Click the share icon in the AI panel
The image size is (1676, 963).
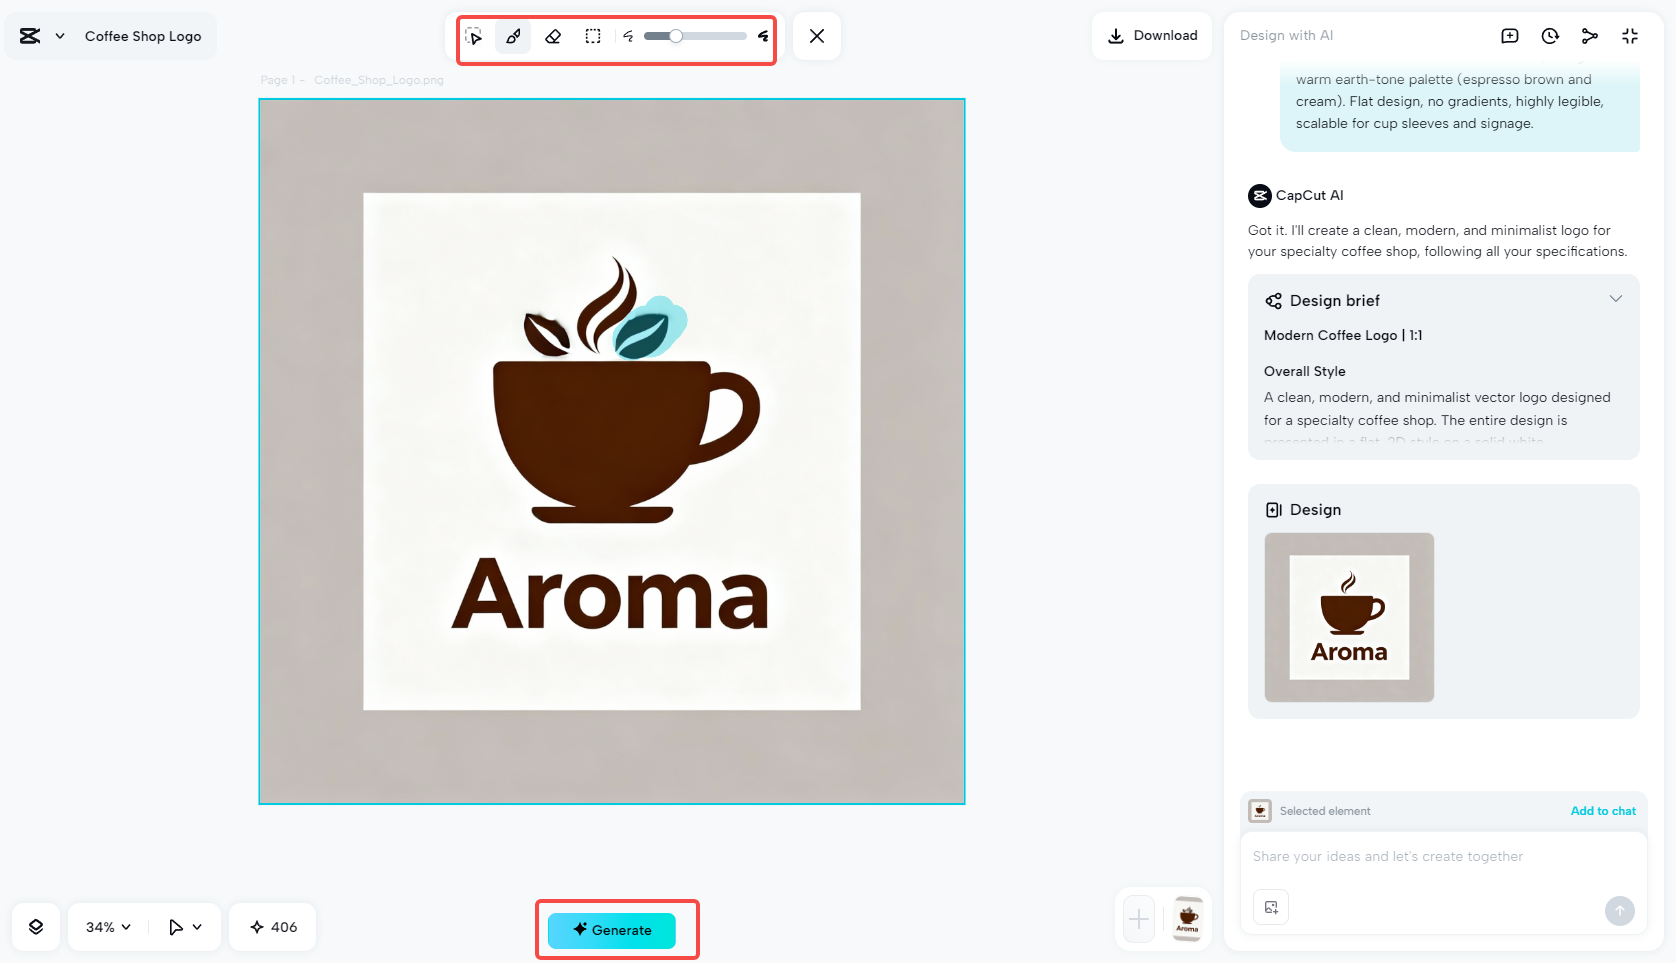pyautogui.click(x=1589, y=35)
